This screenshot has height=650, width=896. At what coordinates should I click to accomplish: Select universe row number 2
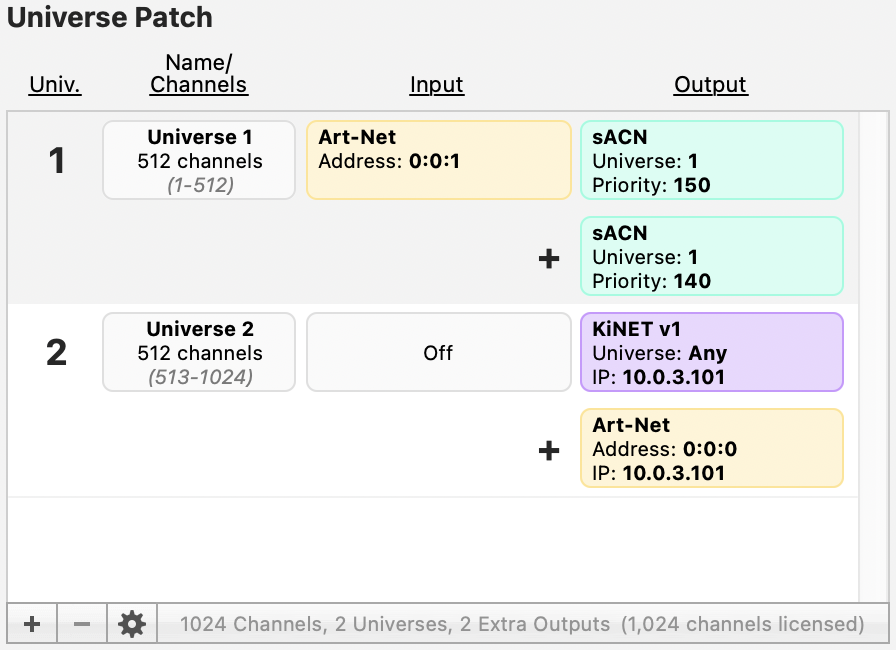pyautogui.click(x=57, y=352)
